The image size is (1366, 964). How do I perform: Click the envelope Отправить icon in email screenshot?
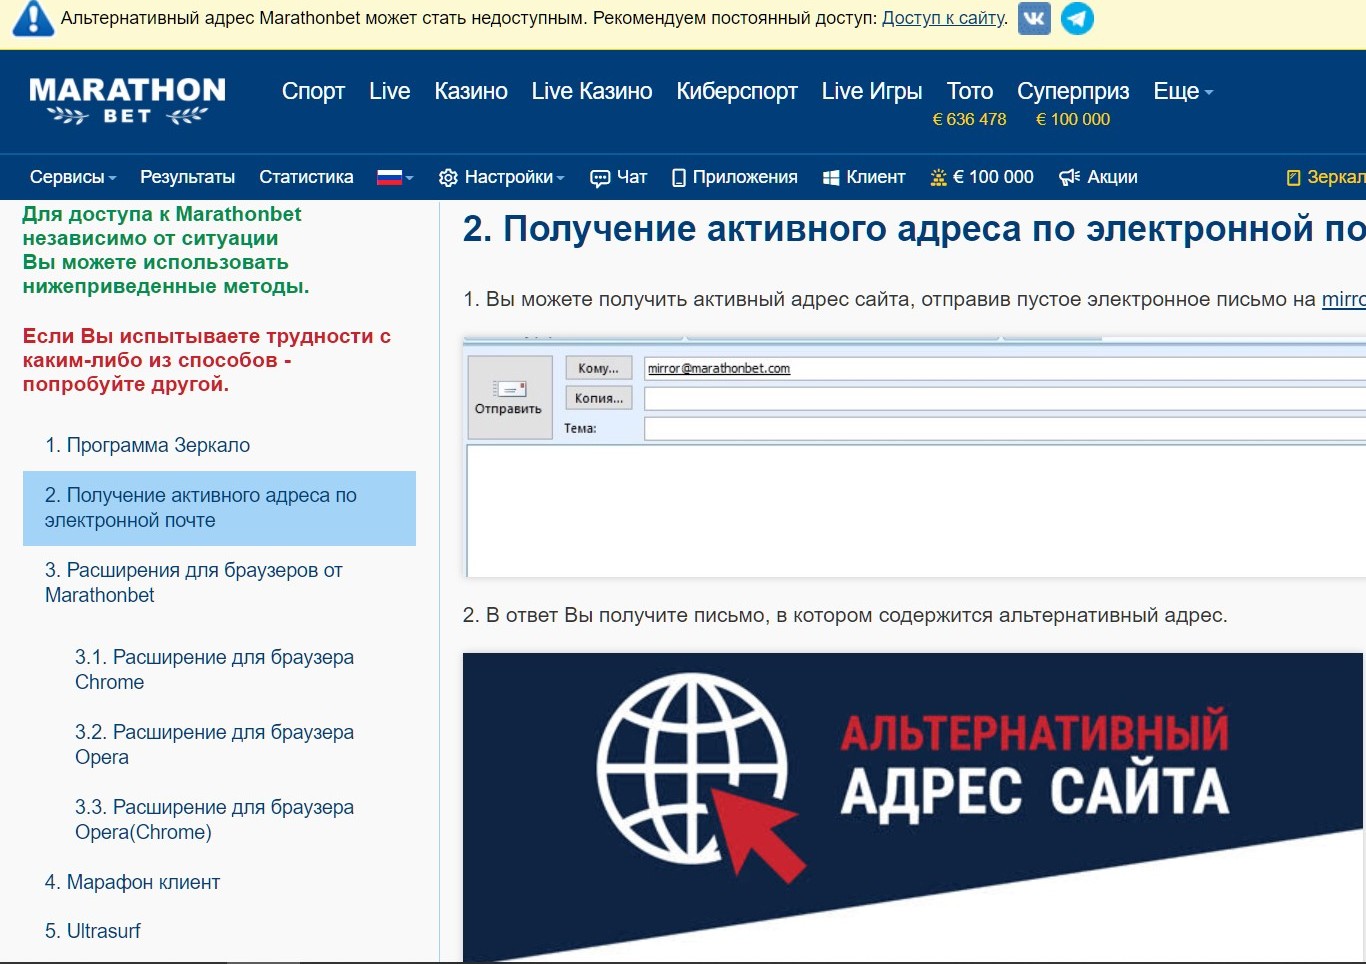(510, 389)
